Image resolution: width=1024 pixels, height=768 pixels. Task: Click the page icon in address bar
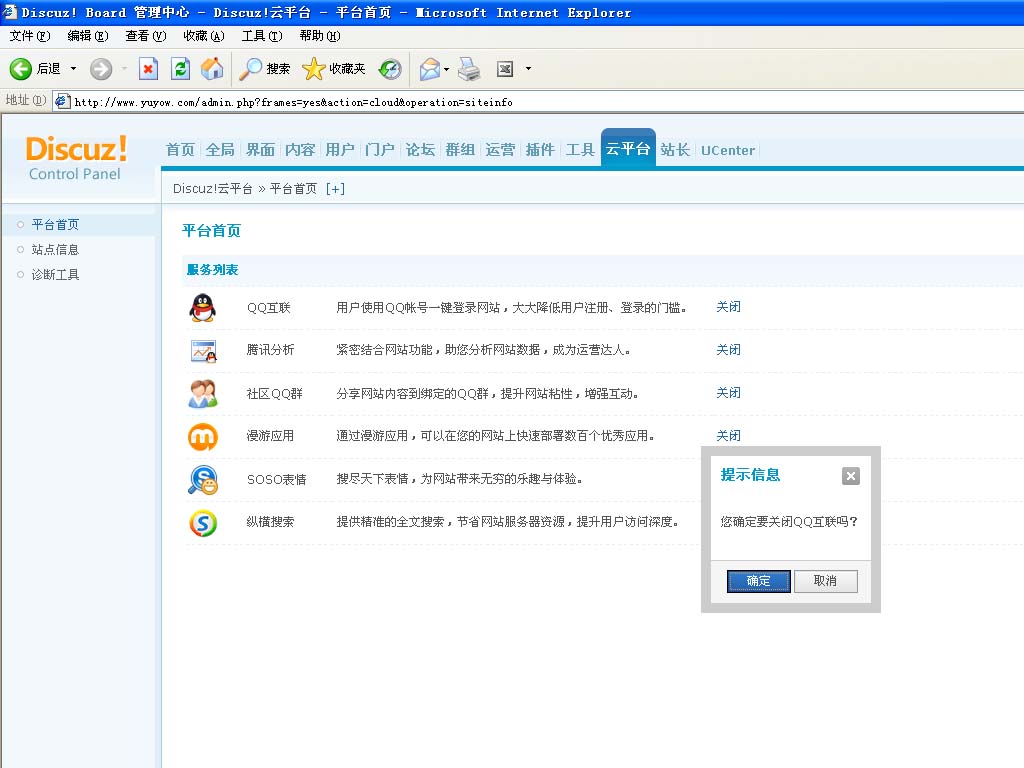pyautogui.click(x=62, y=101)
